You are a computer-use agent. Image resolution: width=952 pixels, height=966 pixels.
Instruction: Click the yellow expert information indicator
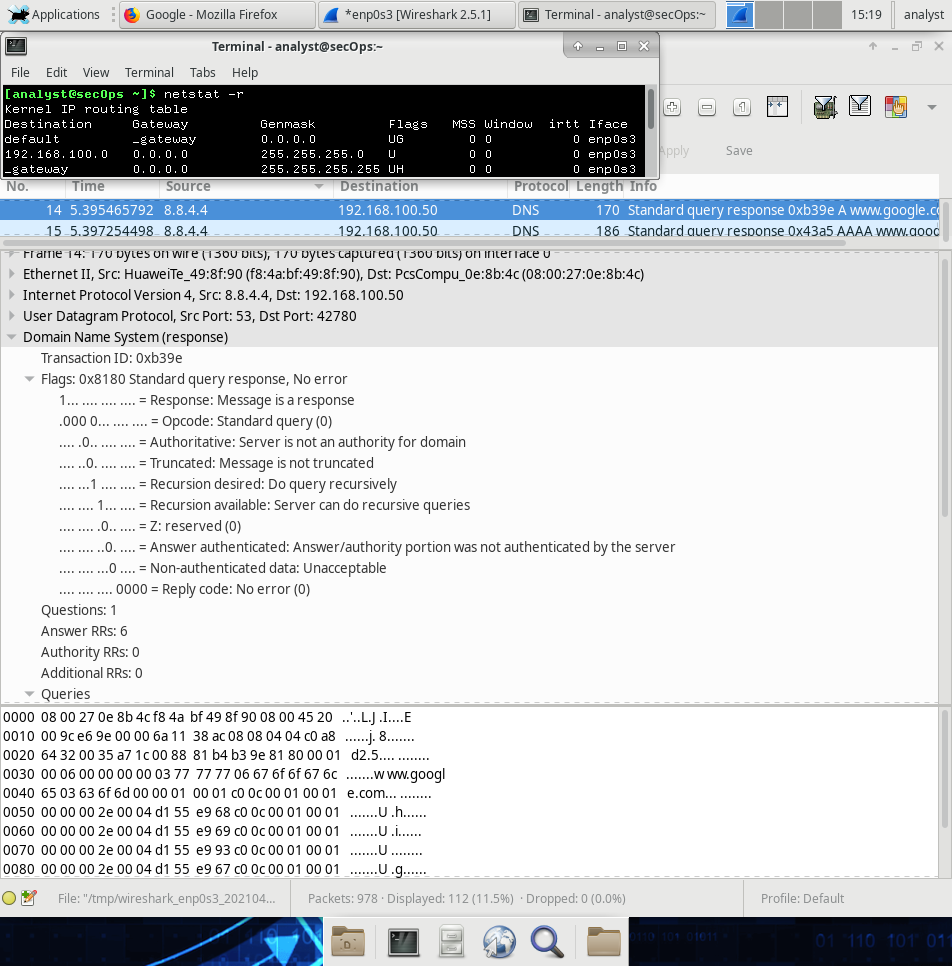pos(9,898)
